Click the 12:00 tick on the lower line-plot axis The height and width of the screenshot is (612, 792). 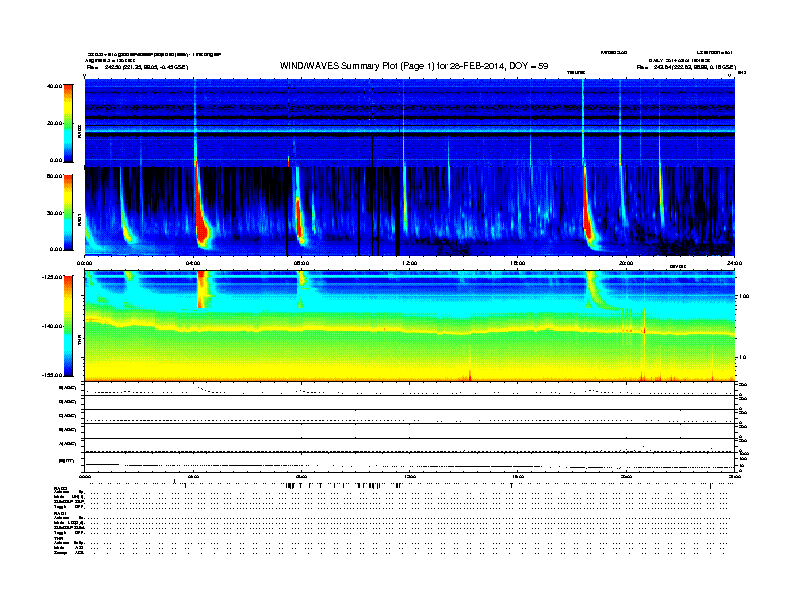coord(410,476)
